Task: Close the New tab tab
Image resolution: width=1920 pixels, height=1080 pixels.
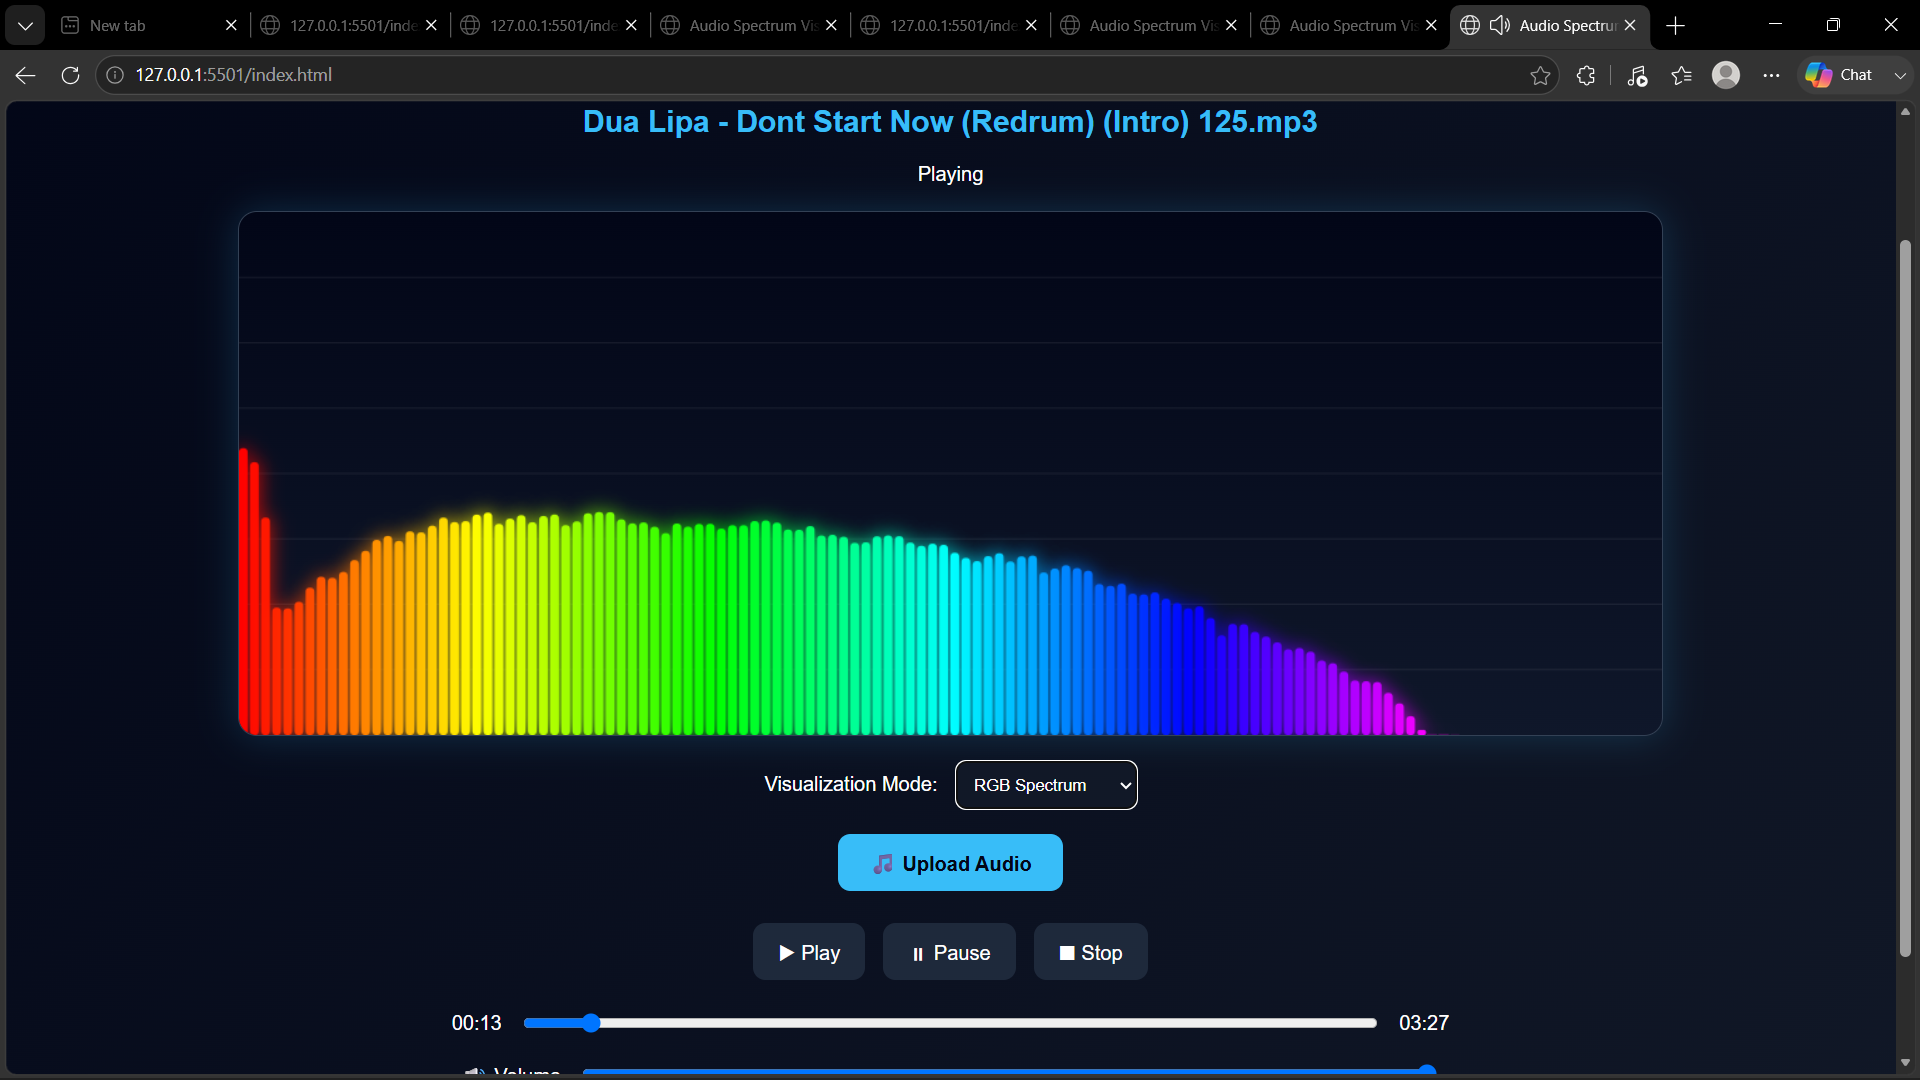Action: [231, 25]
